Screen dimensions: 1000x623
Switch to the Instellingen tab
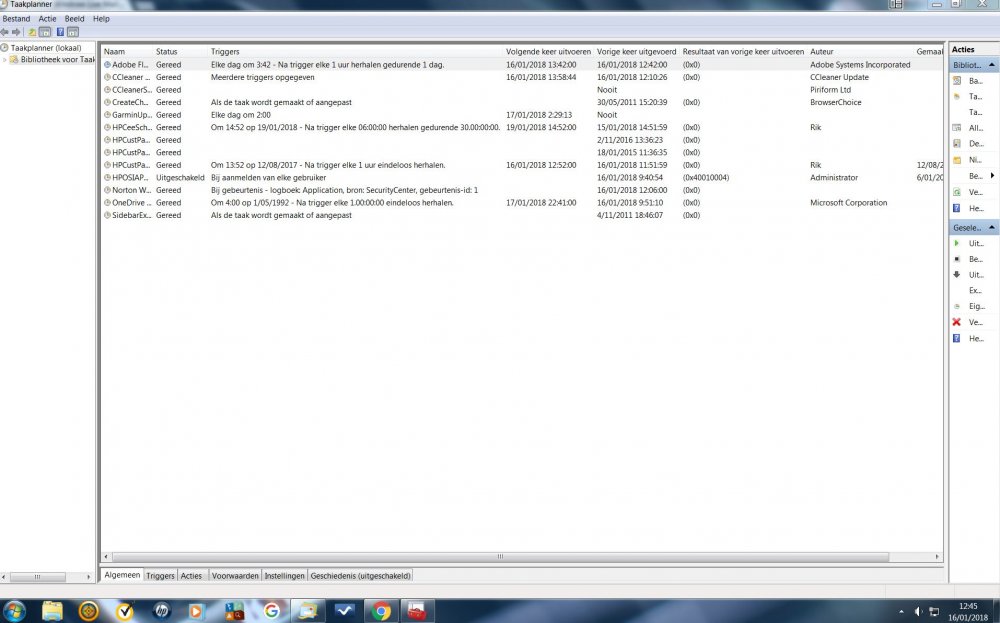coord(284,576)
